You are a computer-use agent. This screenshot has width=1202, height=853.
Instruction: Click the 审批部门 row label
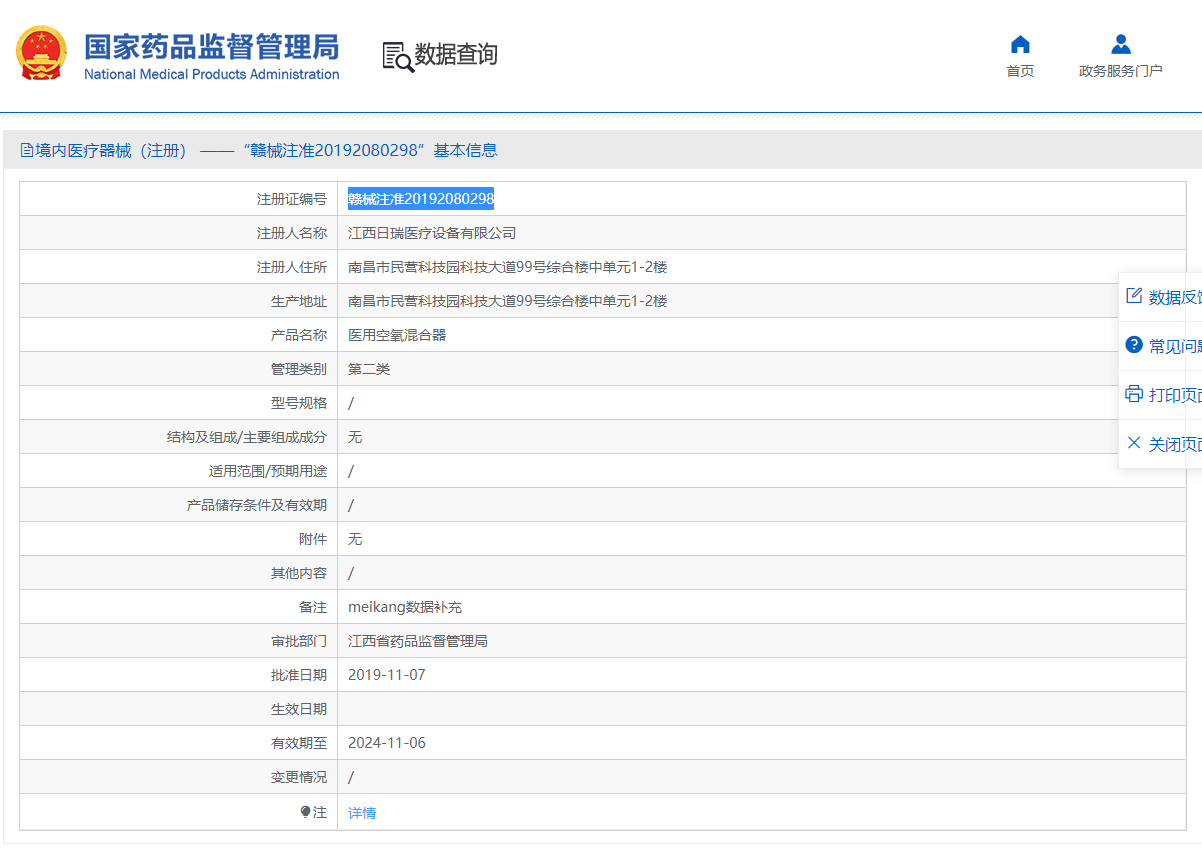(x=299, y=641)
